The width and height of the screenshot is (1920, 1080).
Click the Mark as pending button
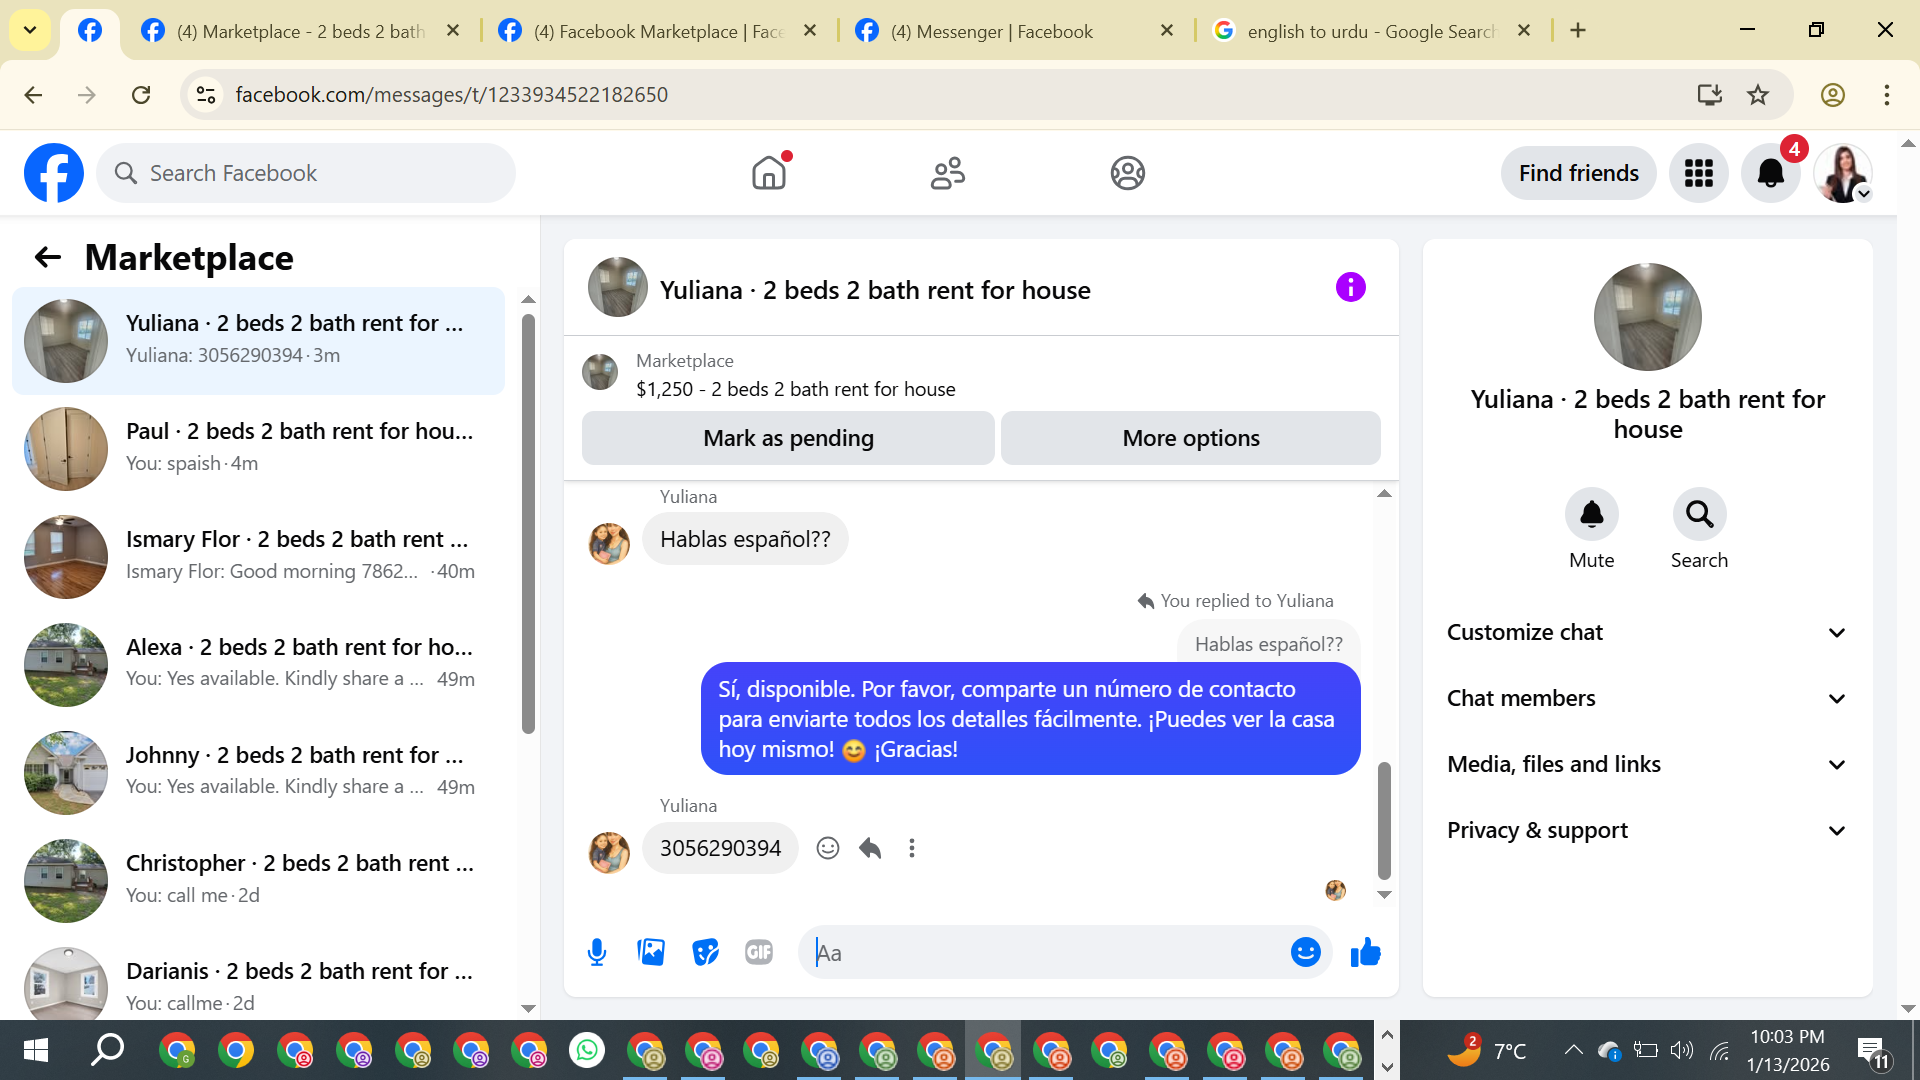click(x=788, y=438)
